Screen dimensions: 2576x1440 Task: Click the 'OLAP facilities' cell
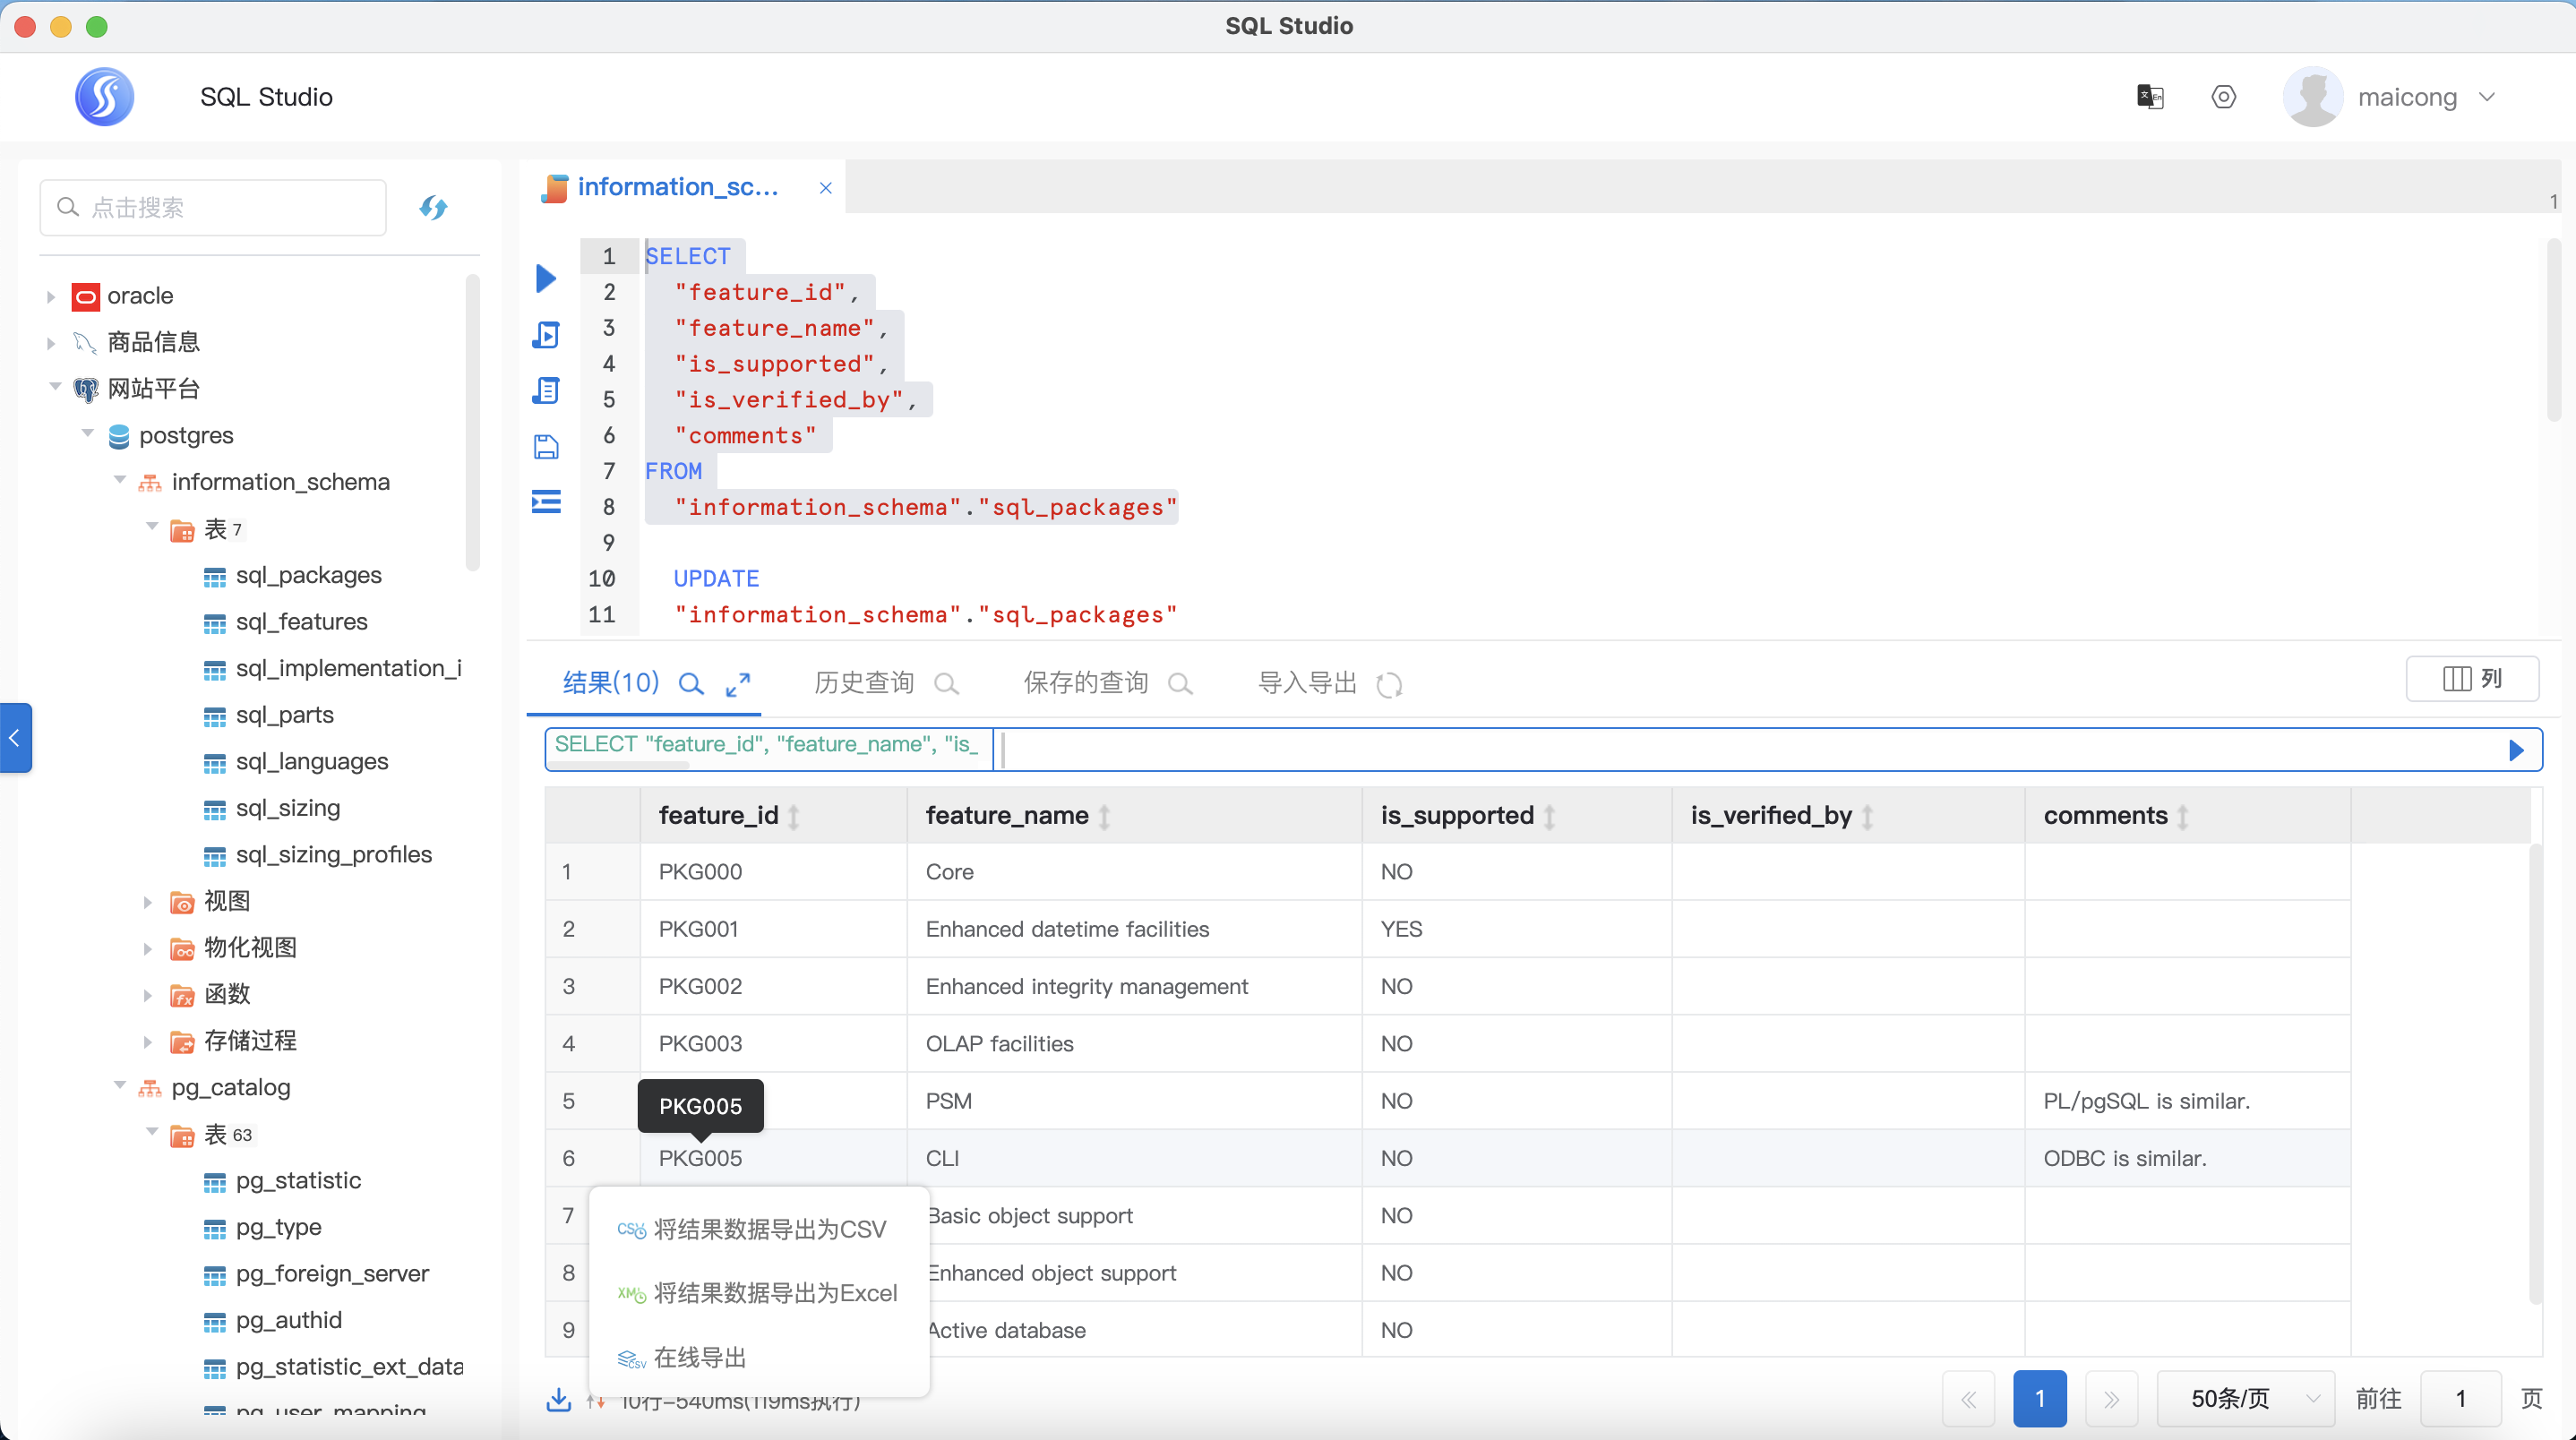pos(1134,1044)
